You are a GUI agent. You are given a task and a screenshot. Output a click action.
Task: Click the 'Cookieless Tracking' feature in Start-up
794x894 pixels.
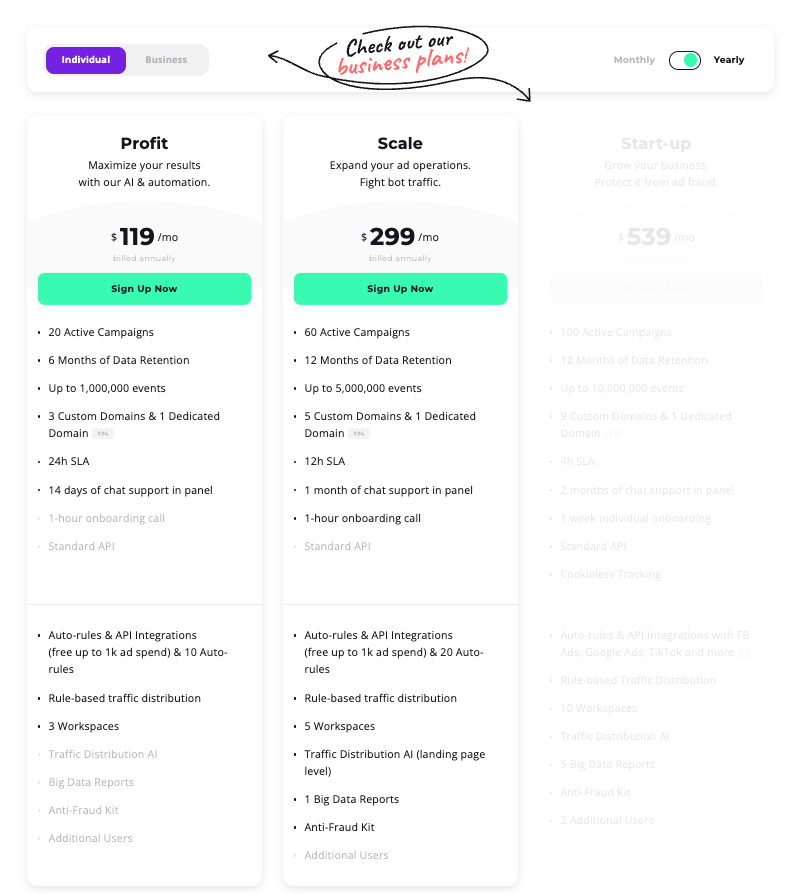click(610, 574)
